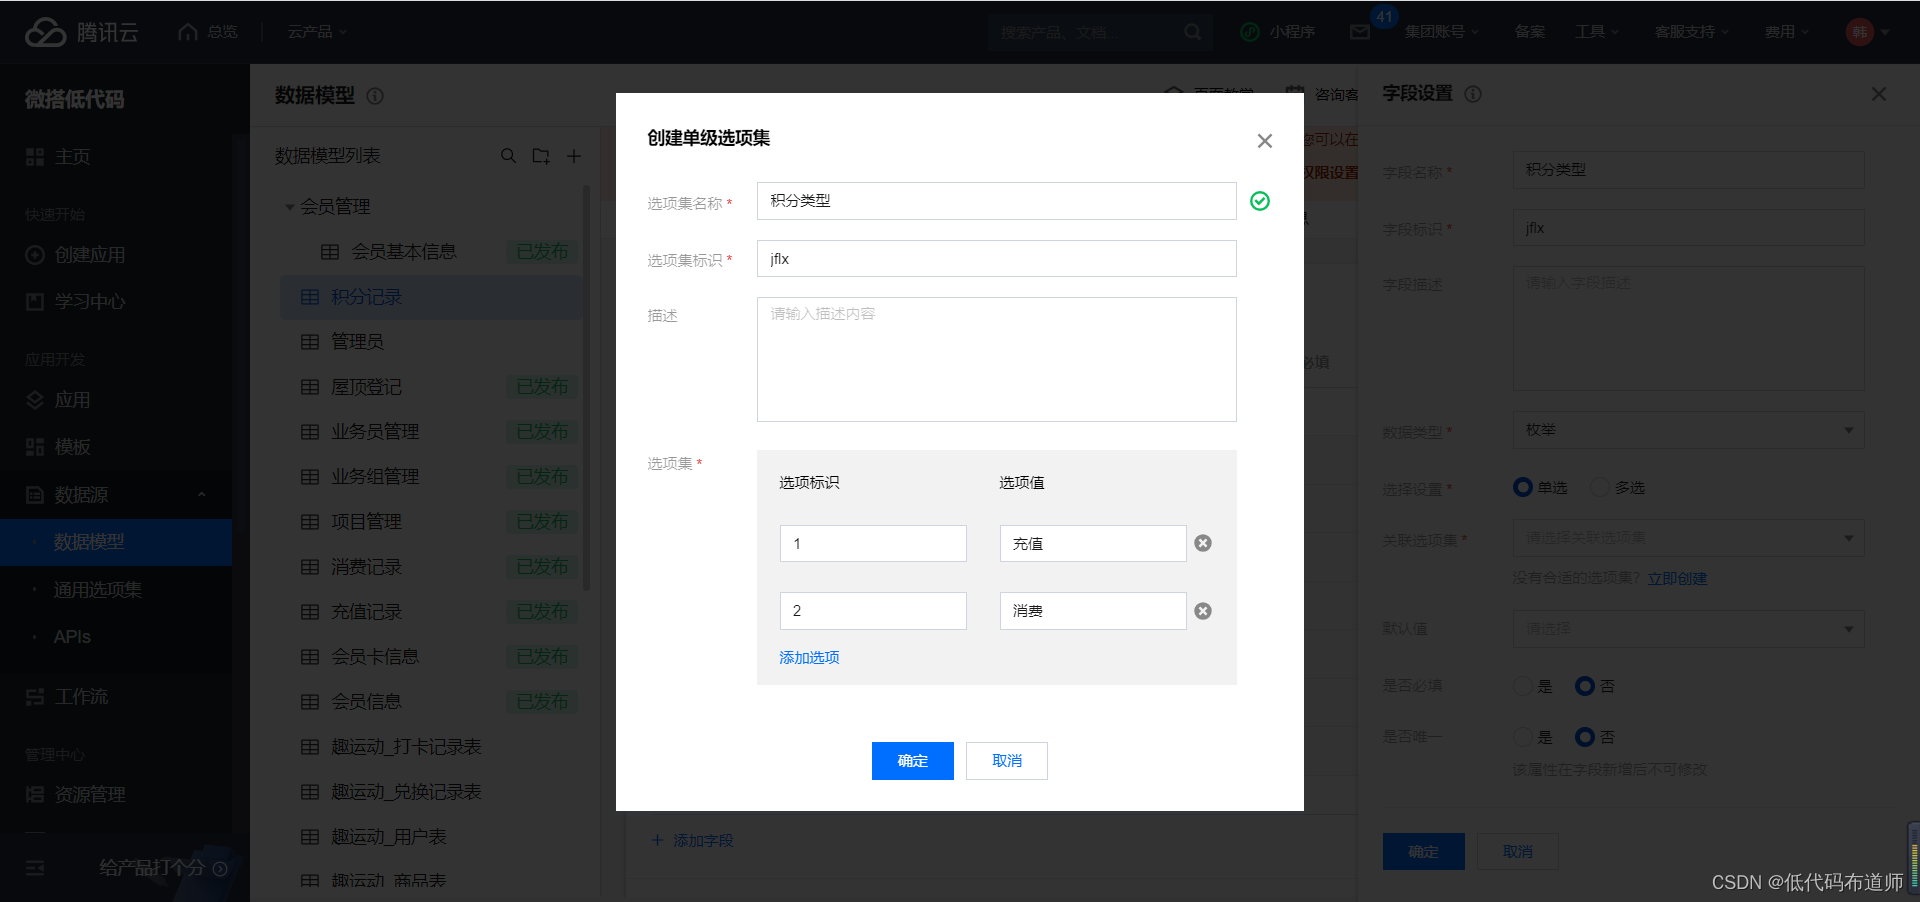
Task: Open the 费用 dropdown
Action: pos(1787,32)
